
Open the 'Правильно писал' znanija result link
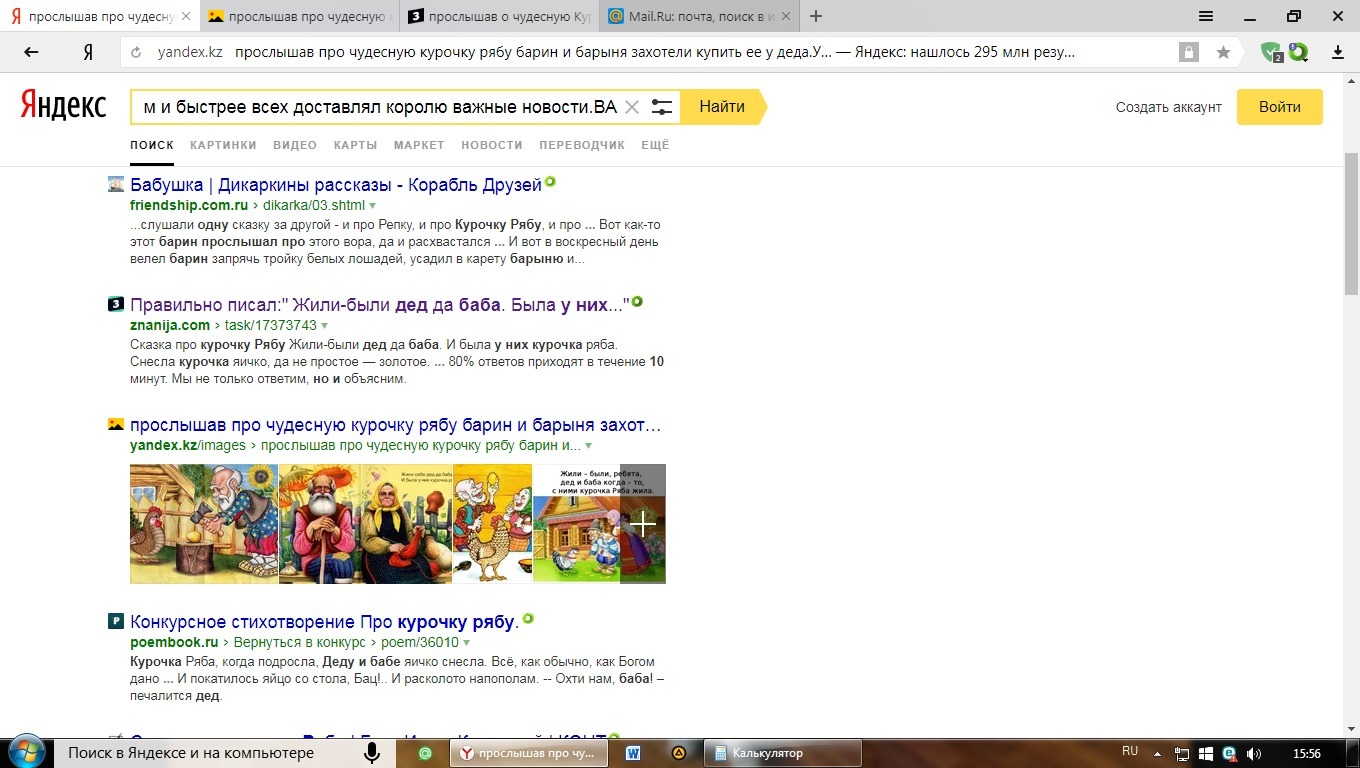coord(380,304)
